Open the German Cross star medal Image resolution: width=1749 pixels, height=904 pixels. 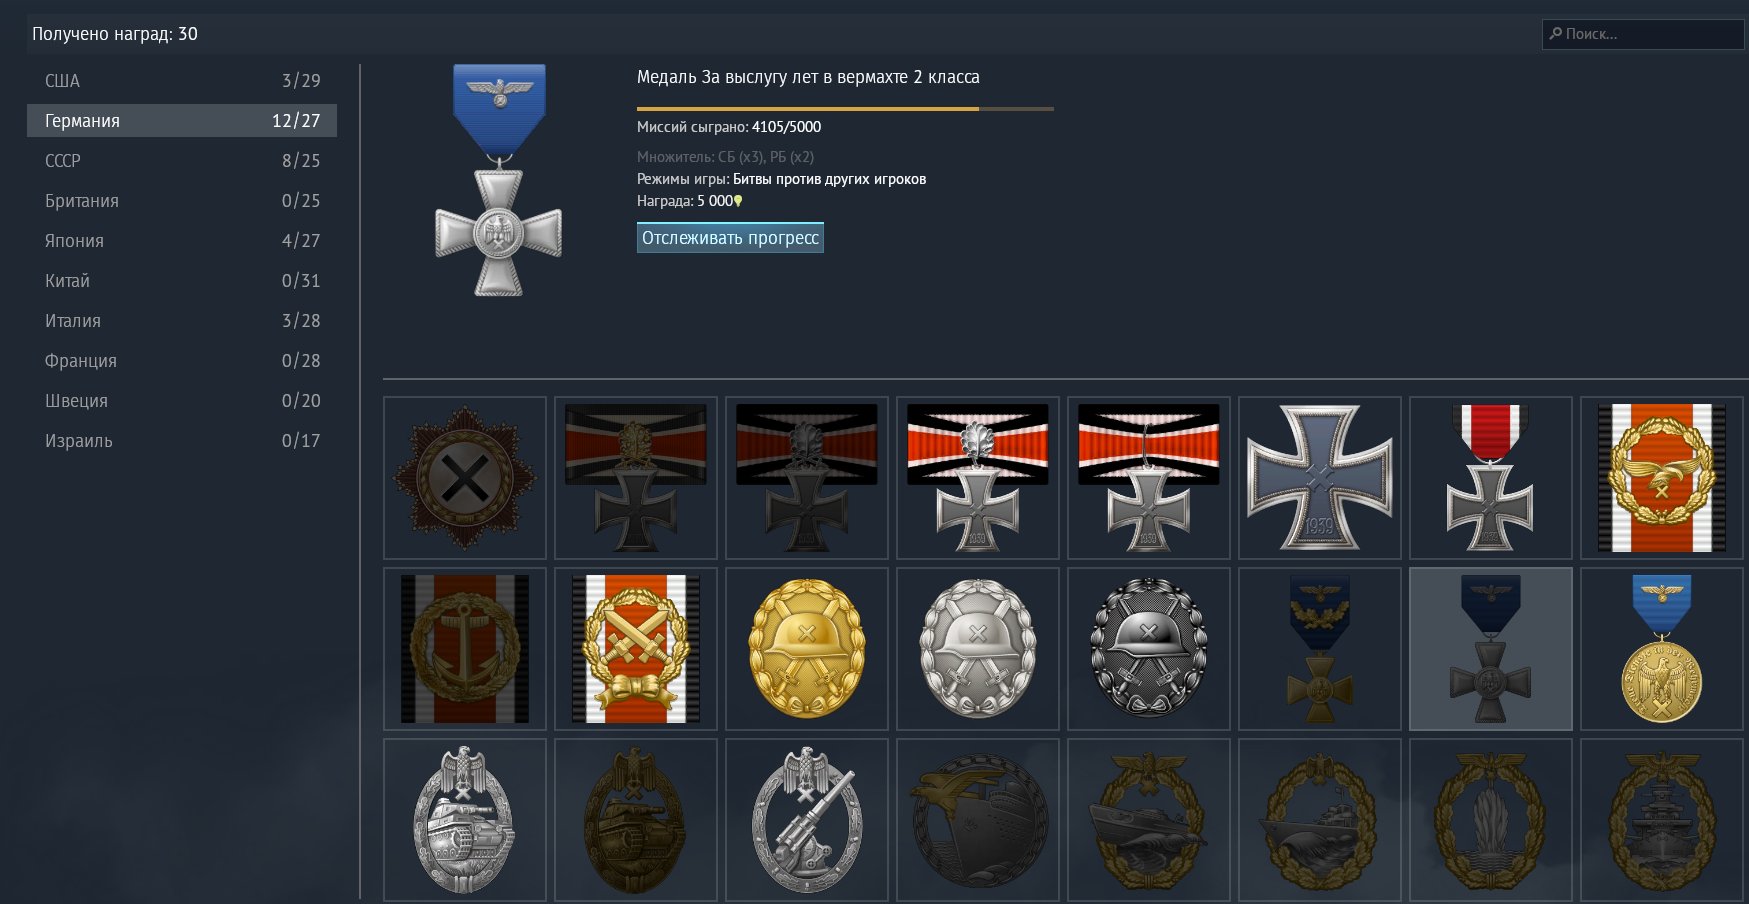[x=465, y=478]
